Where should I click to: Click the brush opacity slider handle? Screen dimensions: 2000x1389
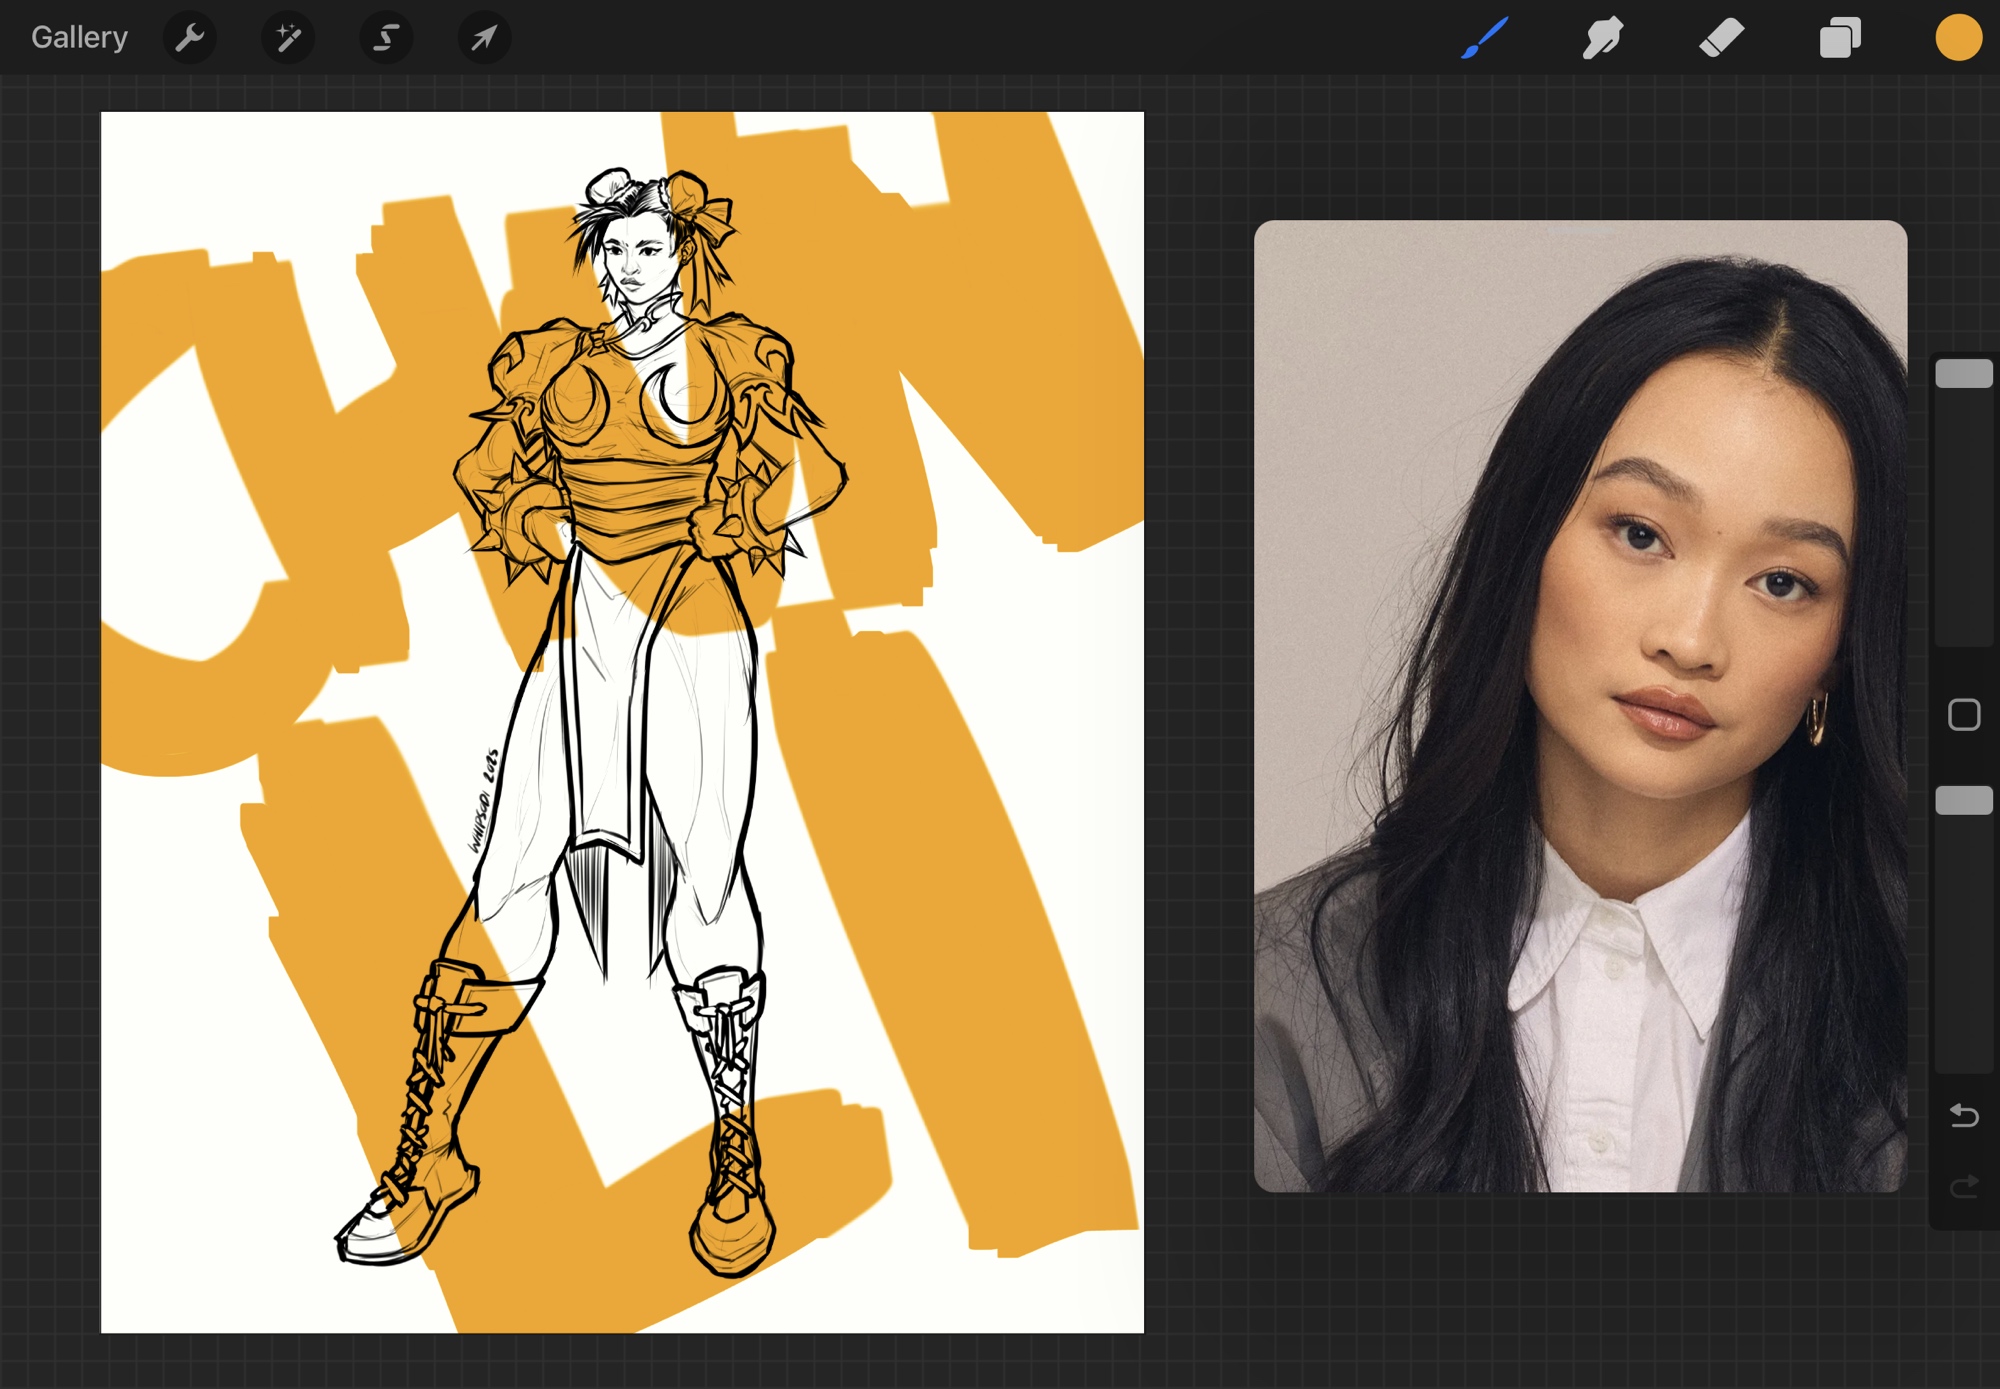pyautogui.click(x=1964, y=800)
